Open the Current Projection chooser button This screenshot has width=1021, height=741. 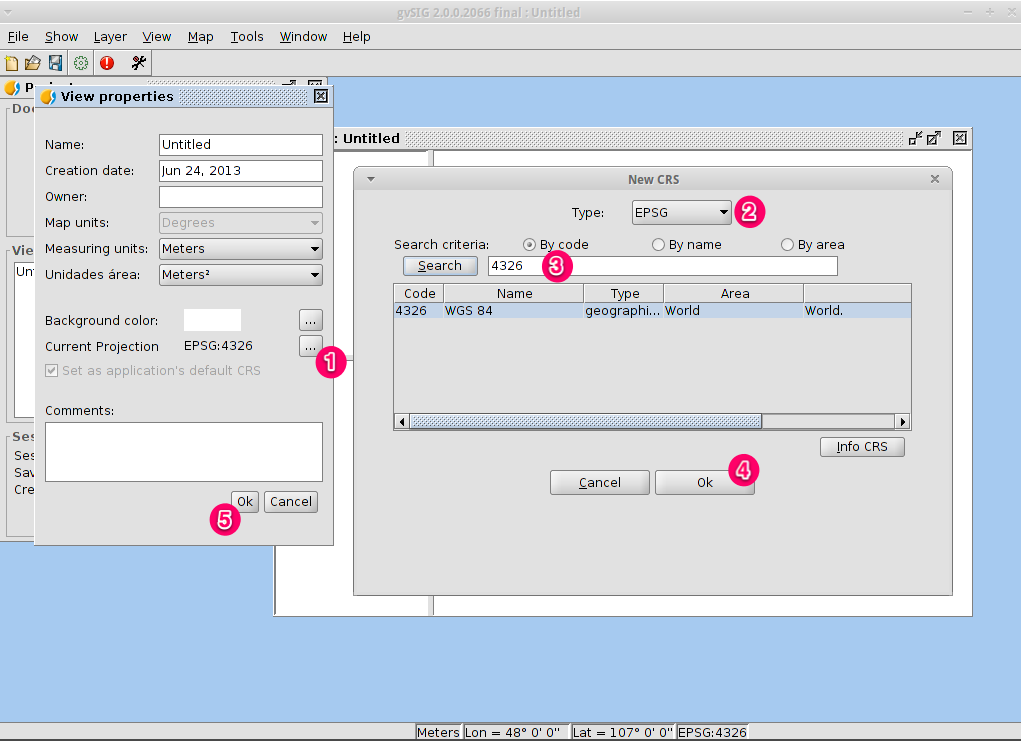coord(311,346)
